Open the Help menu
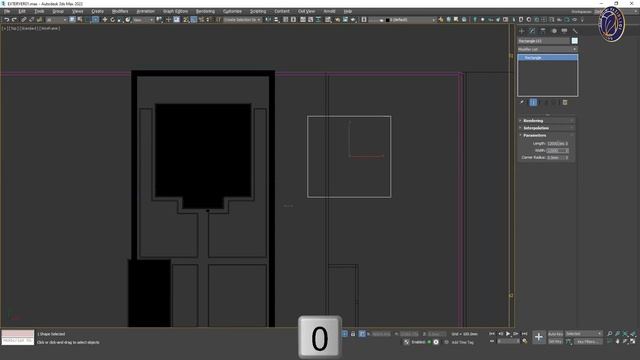This screenshot has width=640, height=360. [348, 11]
